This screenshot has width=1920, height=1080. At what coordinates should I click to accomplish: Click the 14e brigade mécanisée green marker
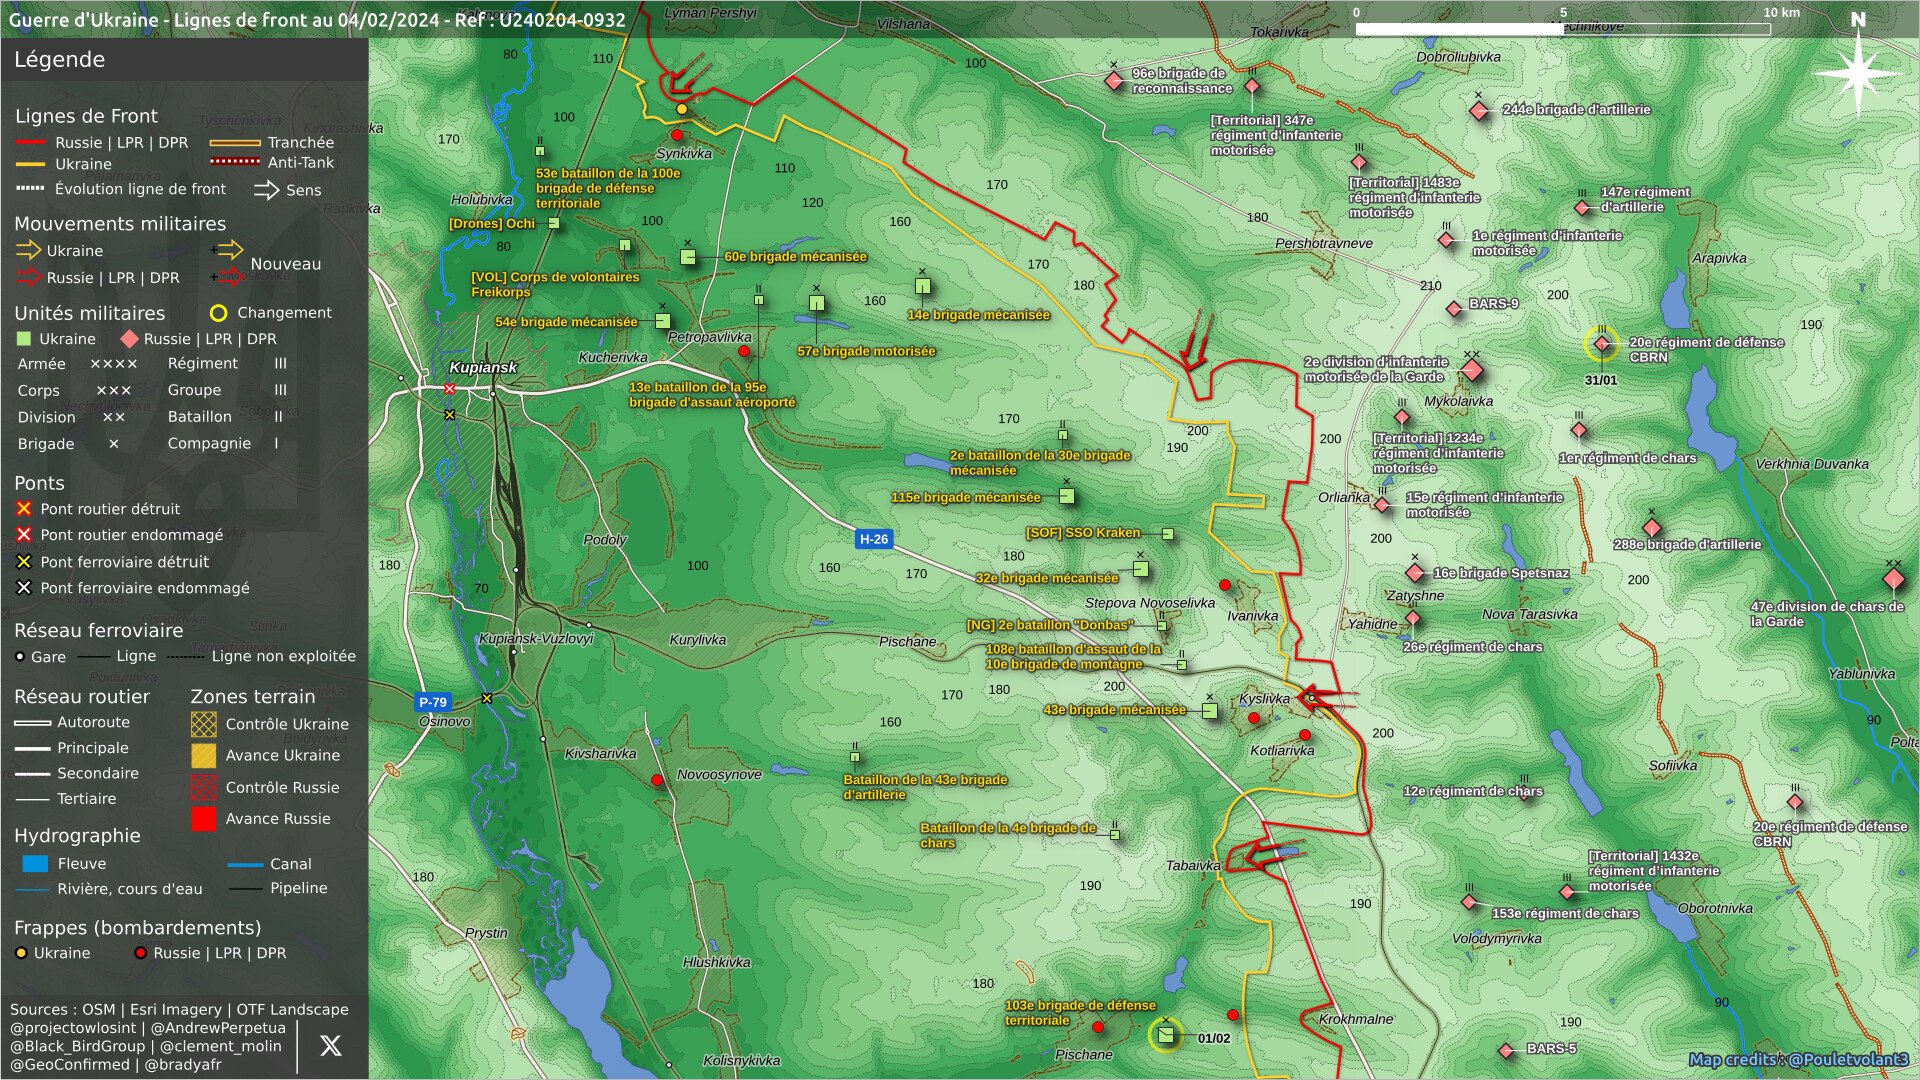coord(922,286)
